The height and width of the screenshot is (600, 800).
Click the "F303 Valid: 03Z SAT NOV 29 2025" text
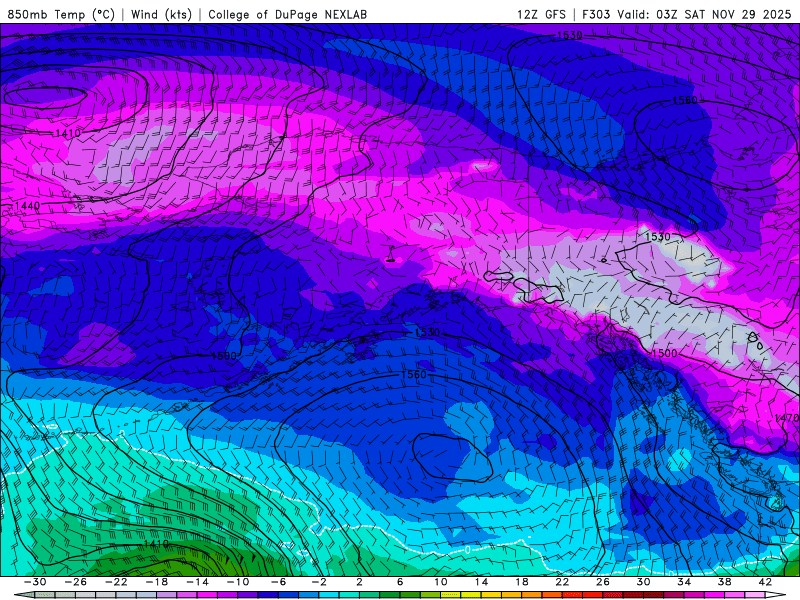pyautogui.click(x=687, y=14)
